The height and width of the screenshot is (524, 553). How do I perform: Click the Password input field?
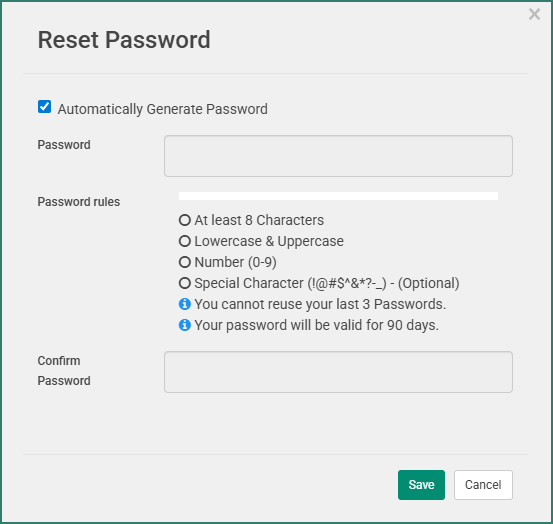click(338, 156)
